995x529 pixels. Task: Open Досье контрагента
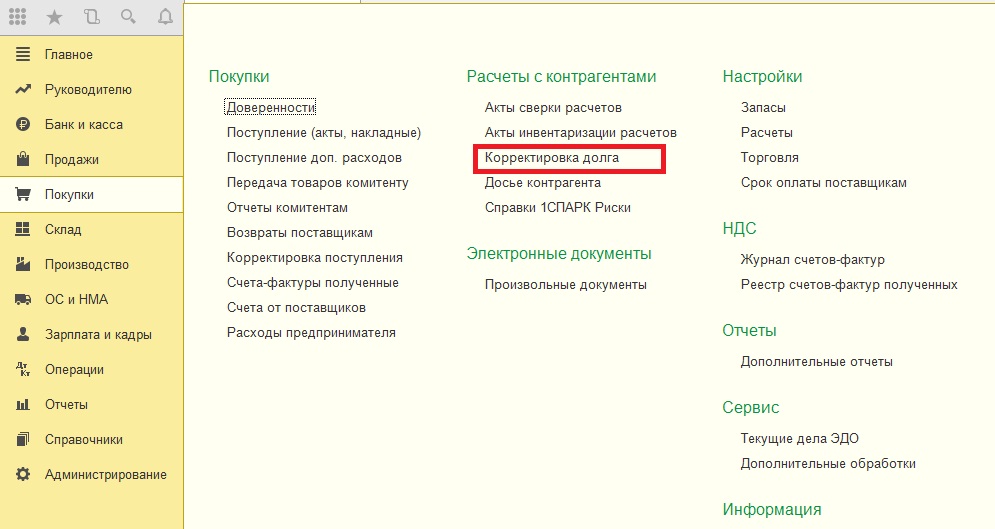[x=543, y=183]
